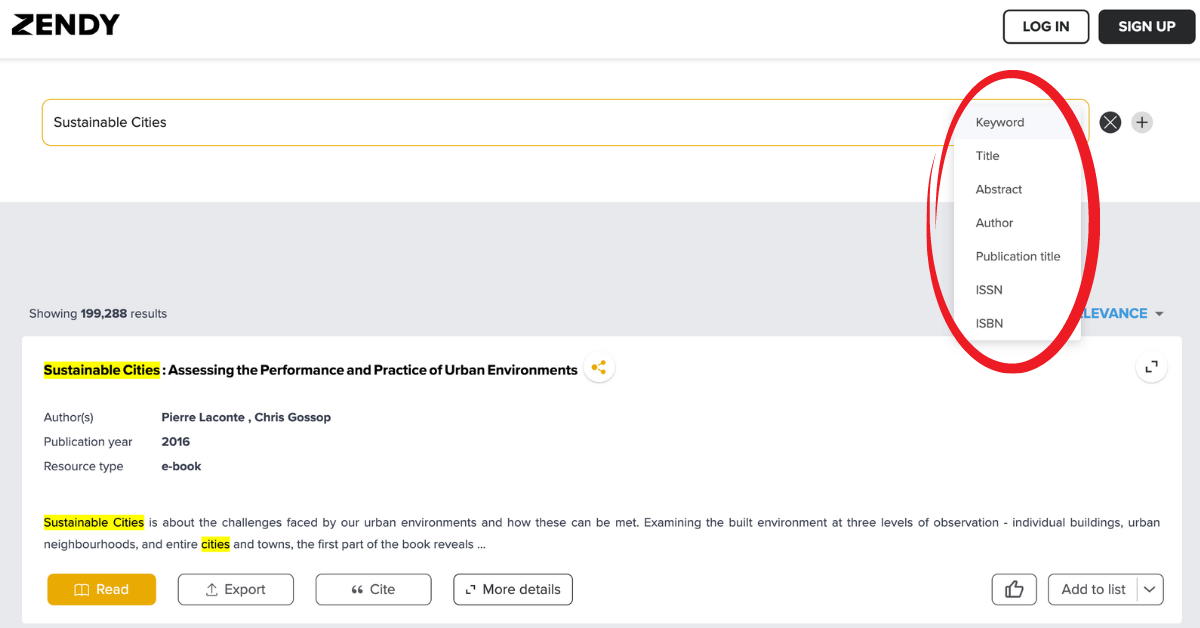Pick ISBN from the dropdown list

coord(989,324)
